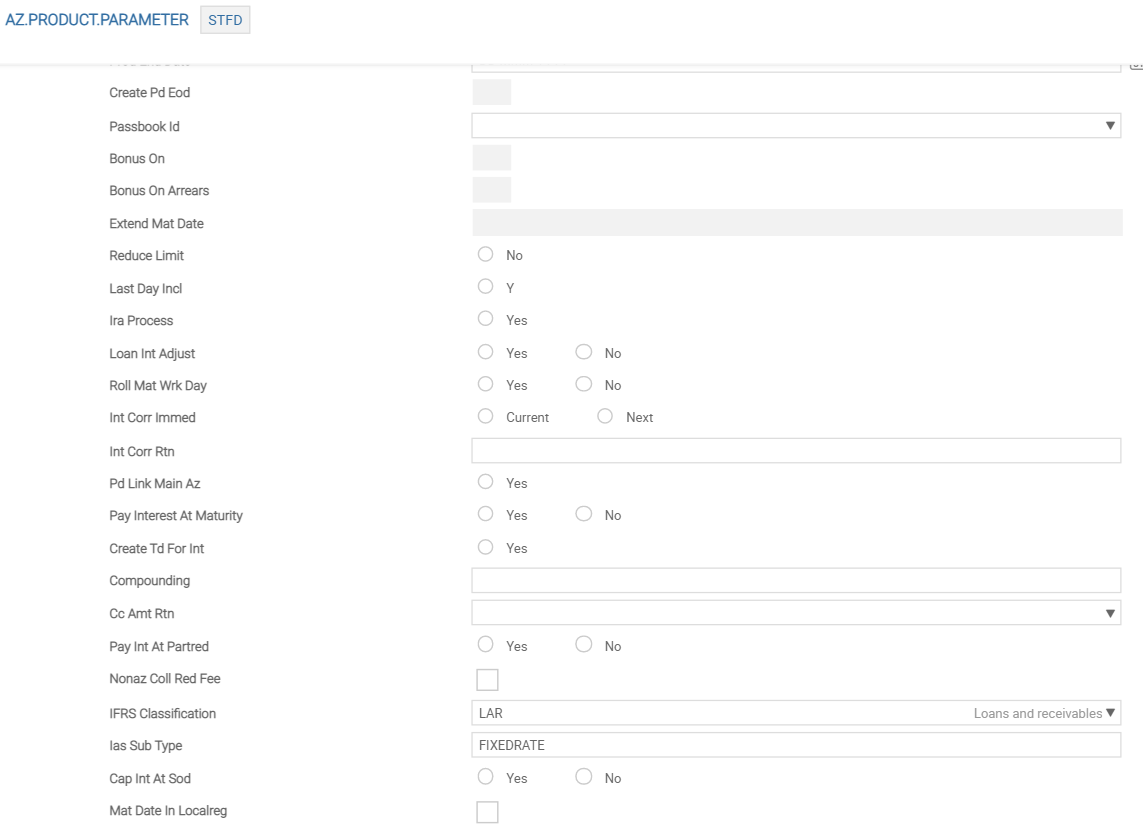Set Loan Int Adjust to No

[584, 353]
